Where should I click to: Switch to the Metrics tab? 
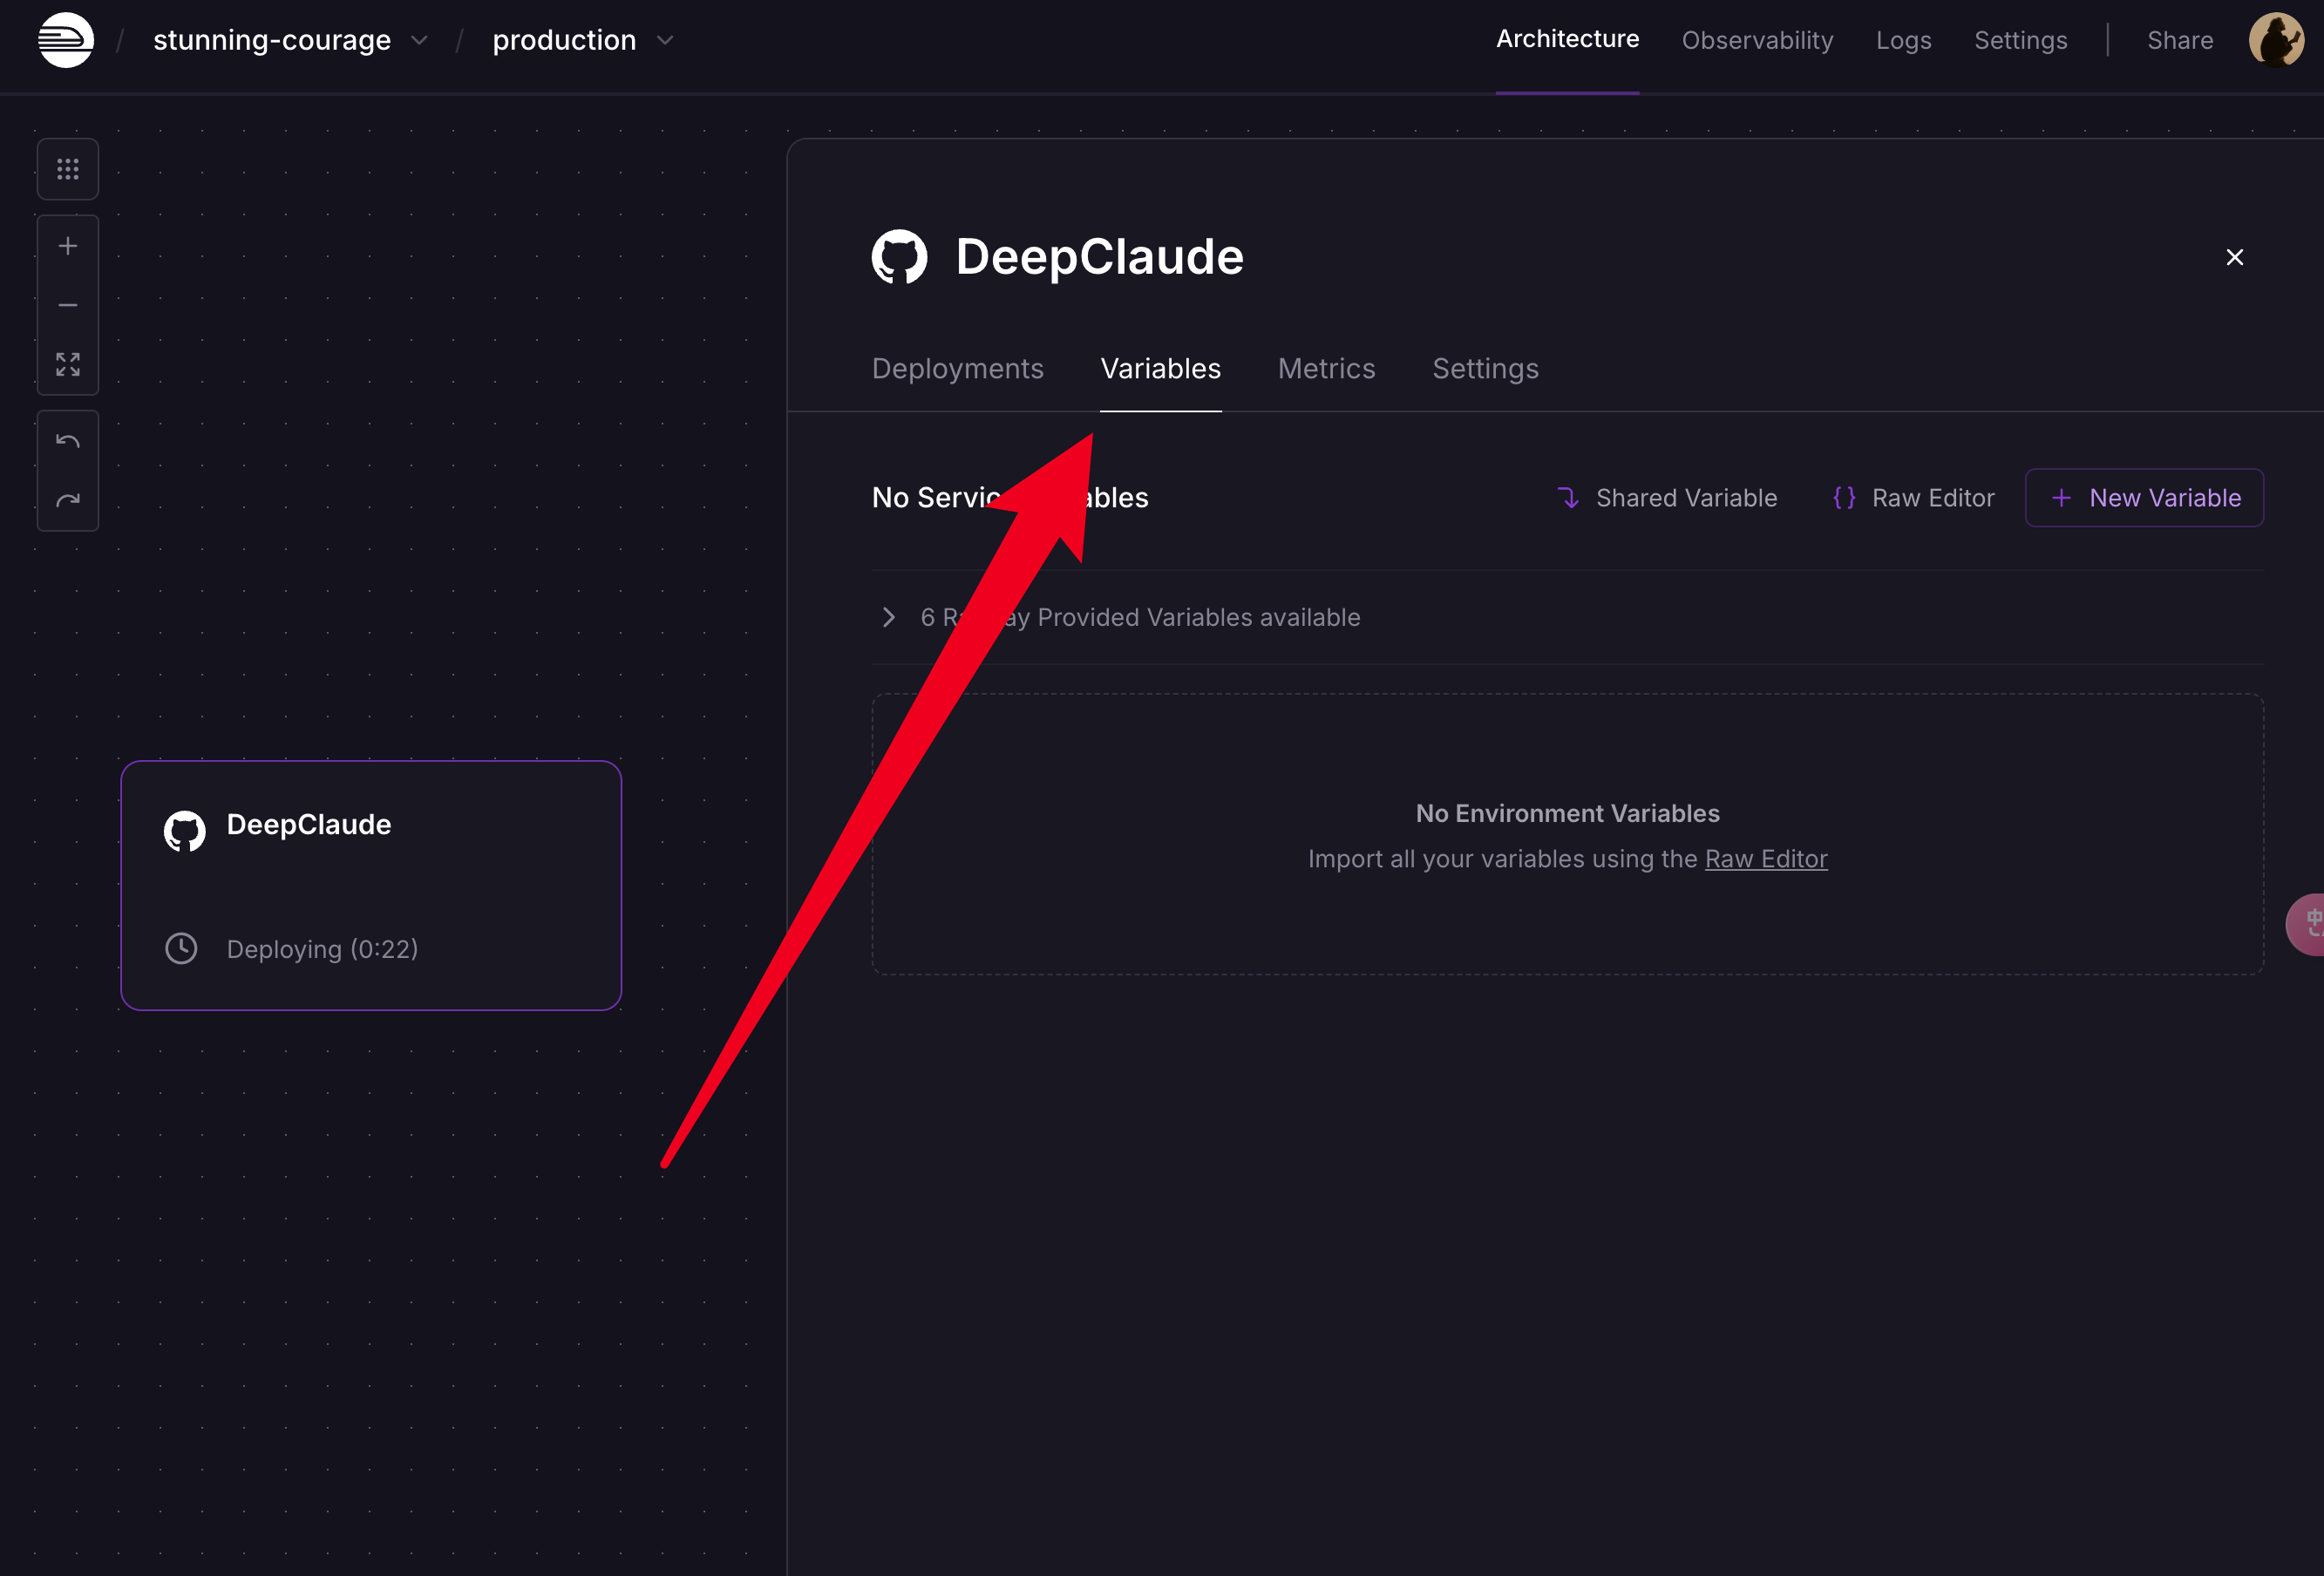click(1325, 368)
